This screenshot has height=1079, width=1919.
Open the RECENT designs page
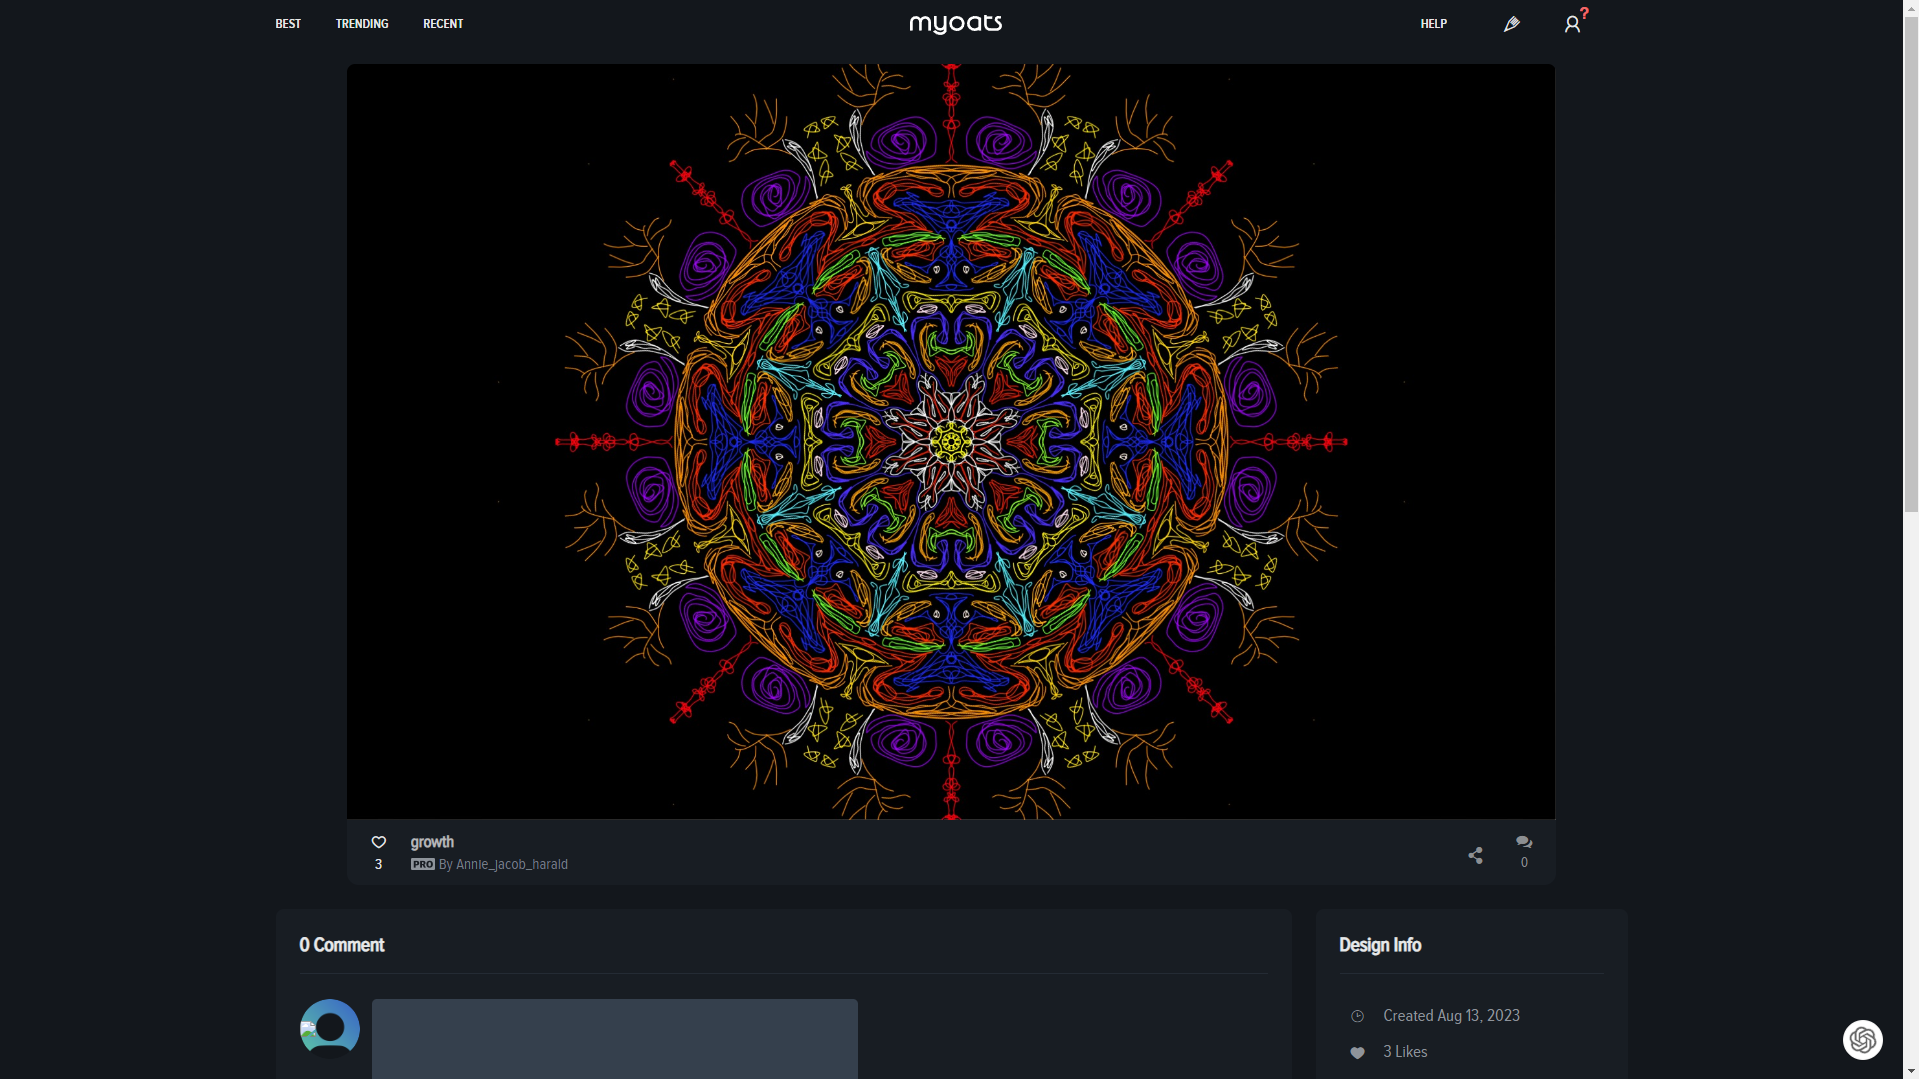click(x=443, y=24)
